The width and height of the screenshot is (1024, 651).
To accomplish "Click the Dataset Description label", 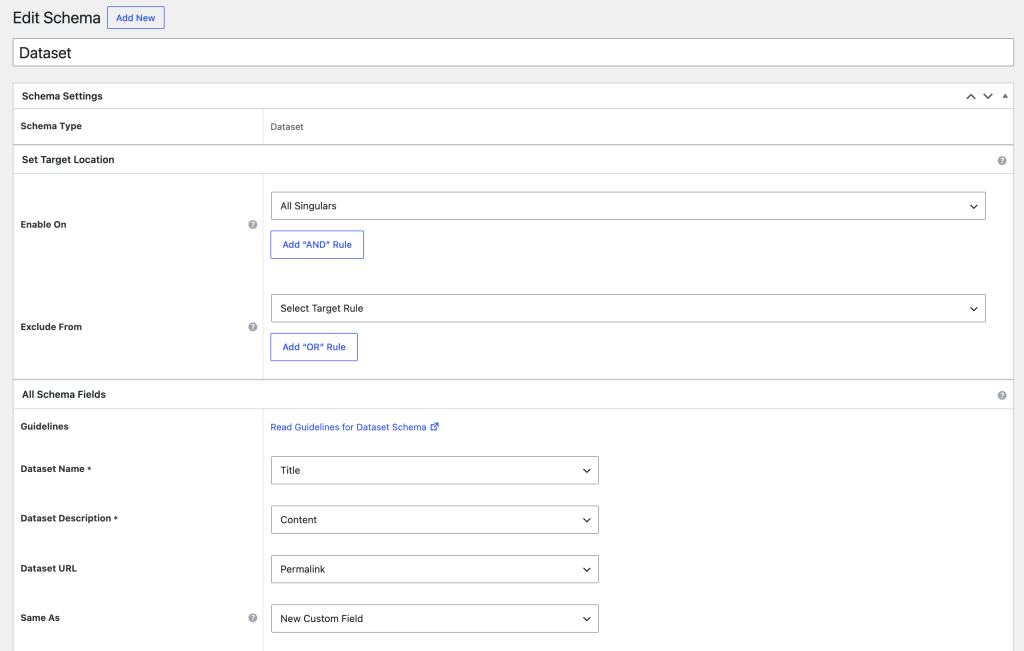I will pyautogui.click(x=69, y=518).
